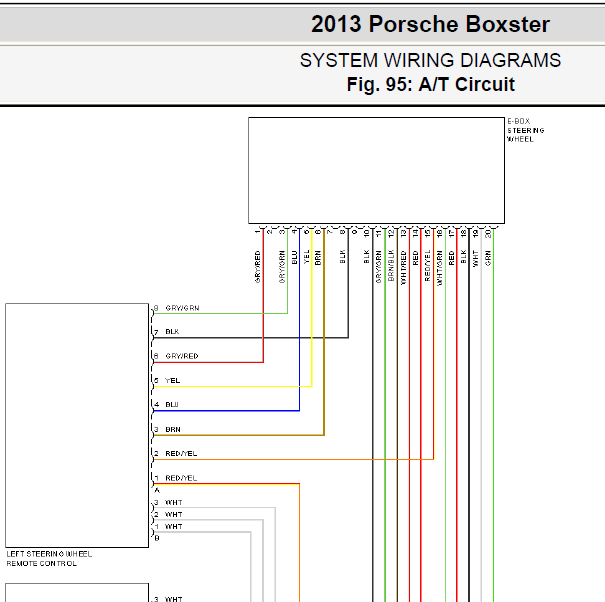Click the "2013 Porsche Boxster" title
Screen dimensions: 605x602
pyautogui.click(x=430, y=24)
